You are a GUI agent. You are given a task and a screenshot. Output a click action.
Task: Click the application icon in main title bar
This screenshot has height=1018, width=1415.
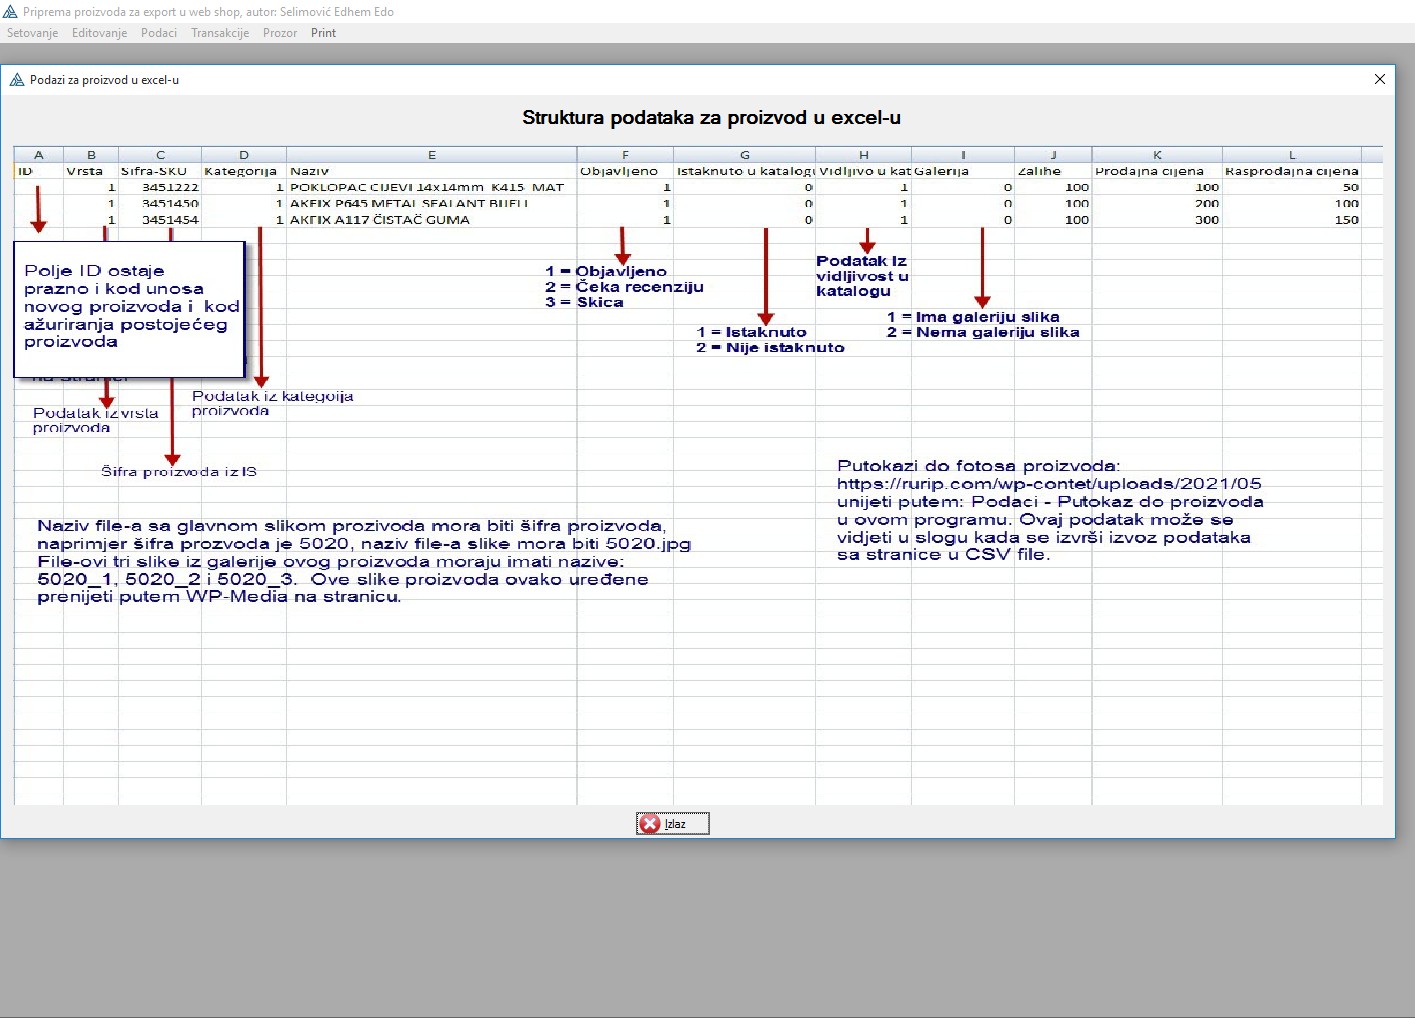point(11,12)
